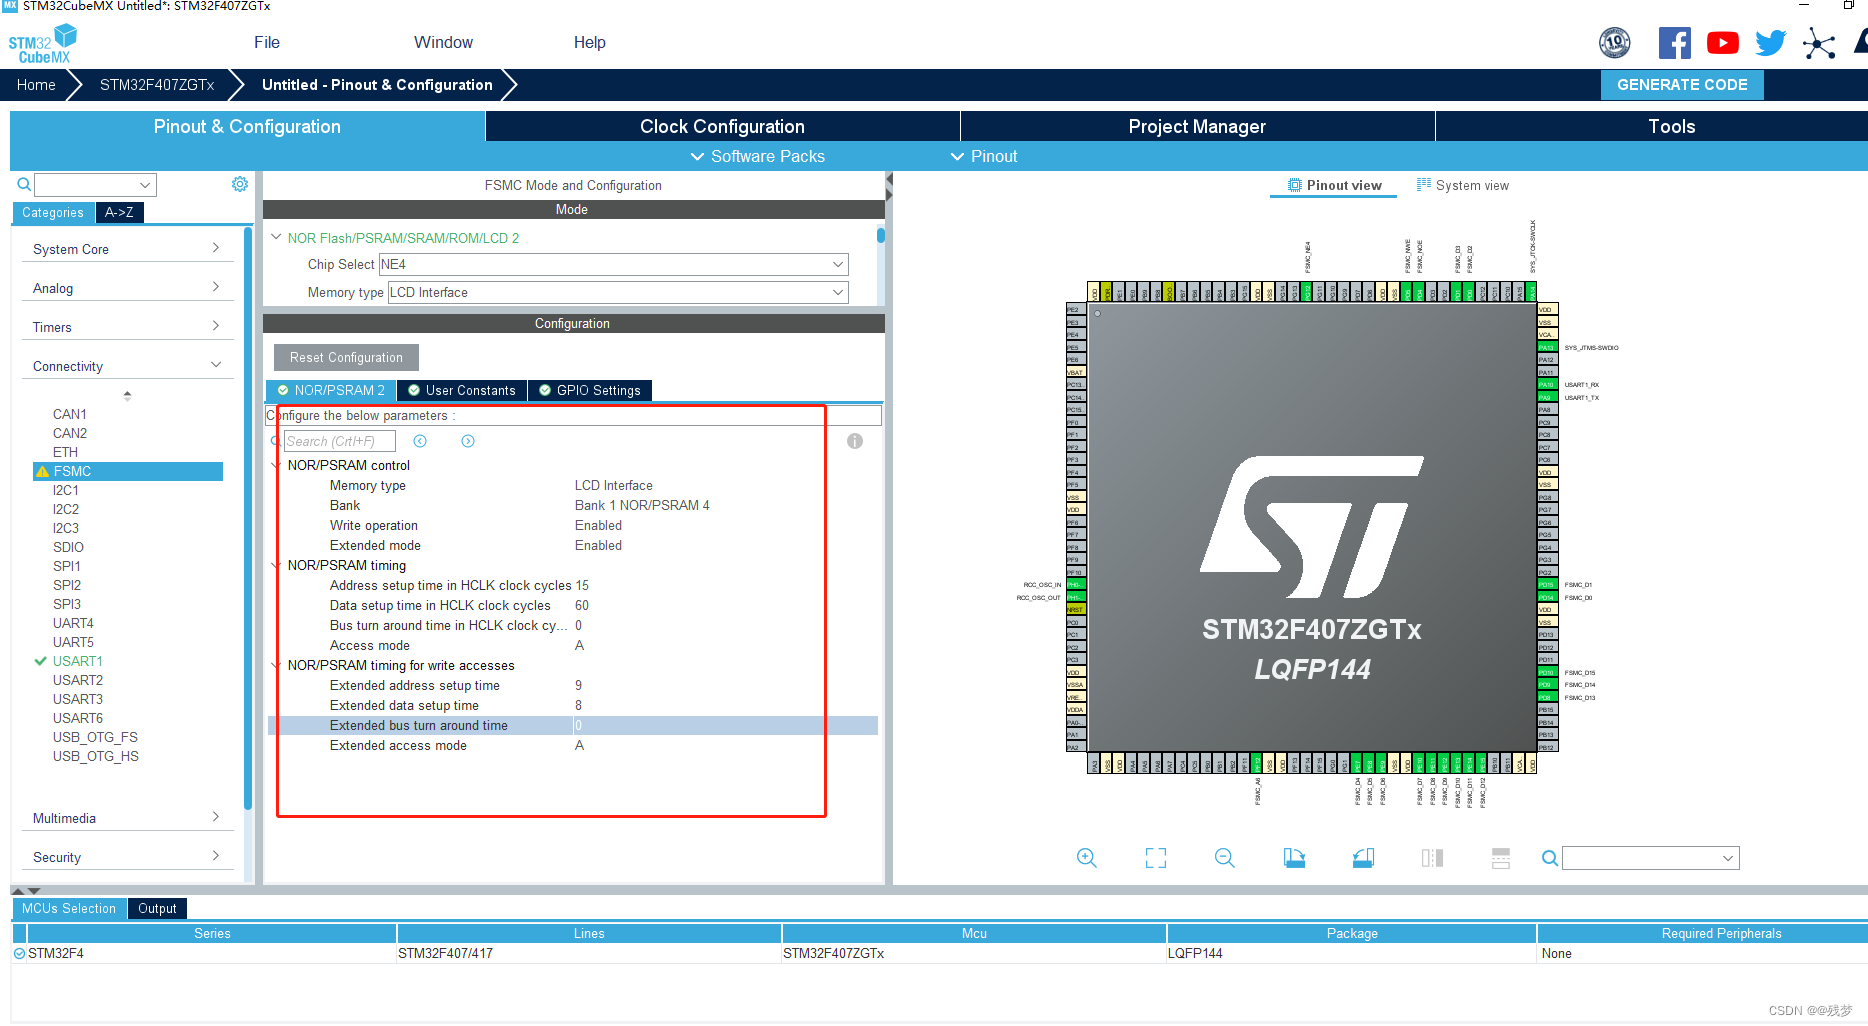Click the GENERATE CODE button
Image resolution: width=1868 pixels, height=1026 pixels.
point(1681,85)
